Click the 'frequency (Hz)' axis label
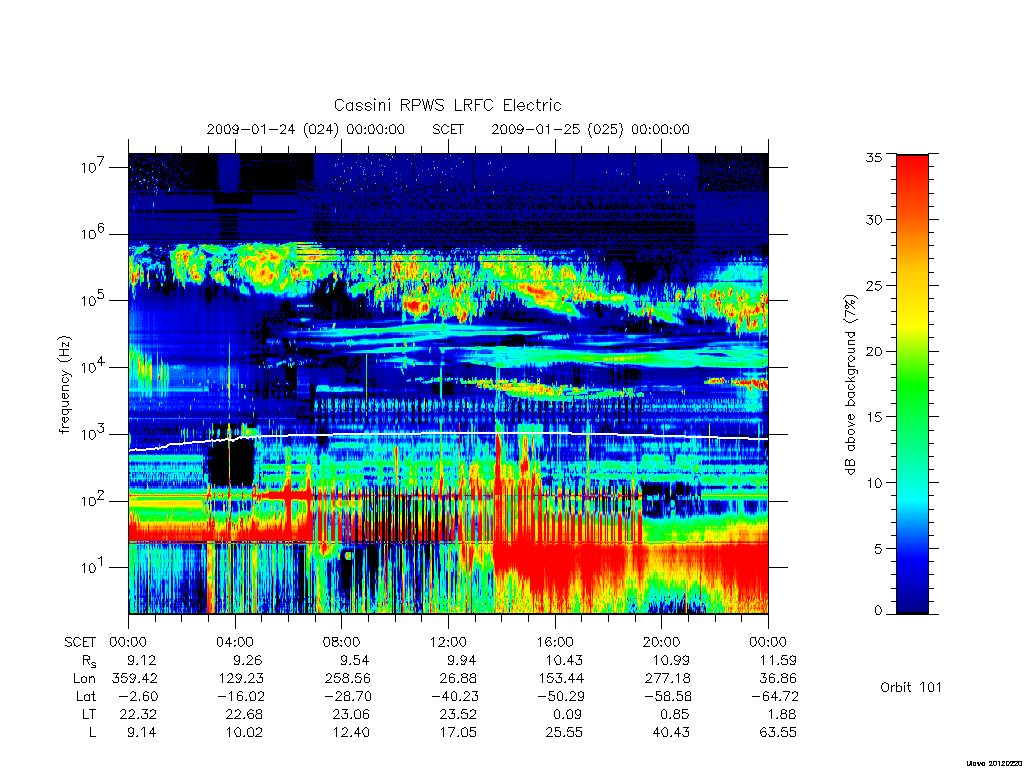 65,385
